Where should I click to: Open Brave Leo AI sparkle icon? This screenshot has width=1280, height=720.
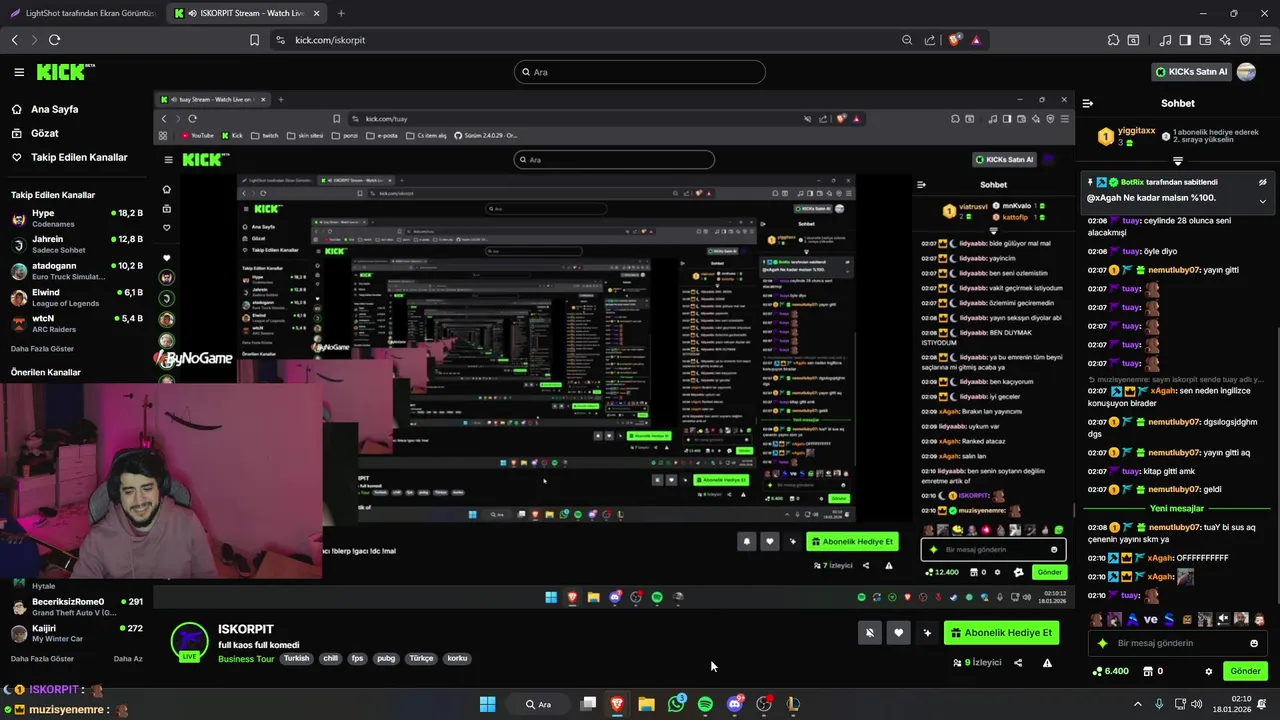coord(1225,40)
